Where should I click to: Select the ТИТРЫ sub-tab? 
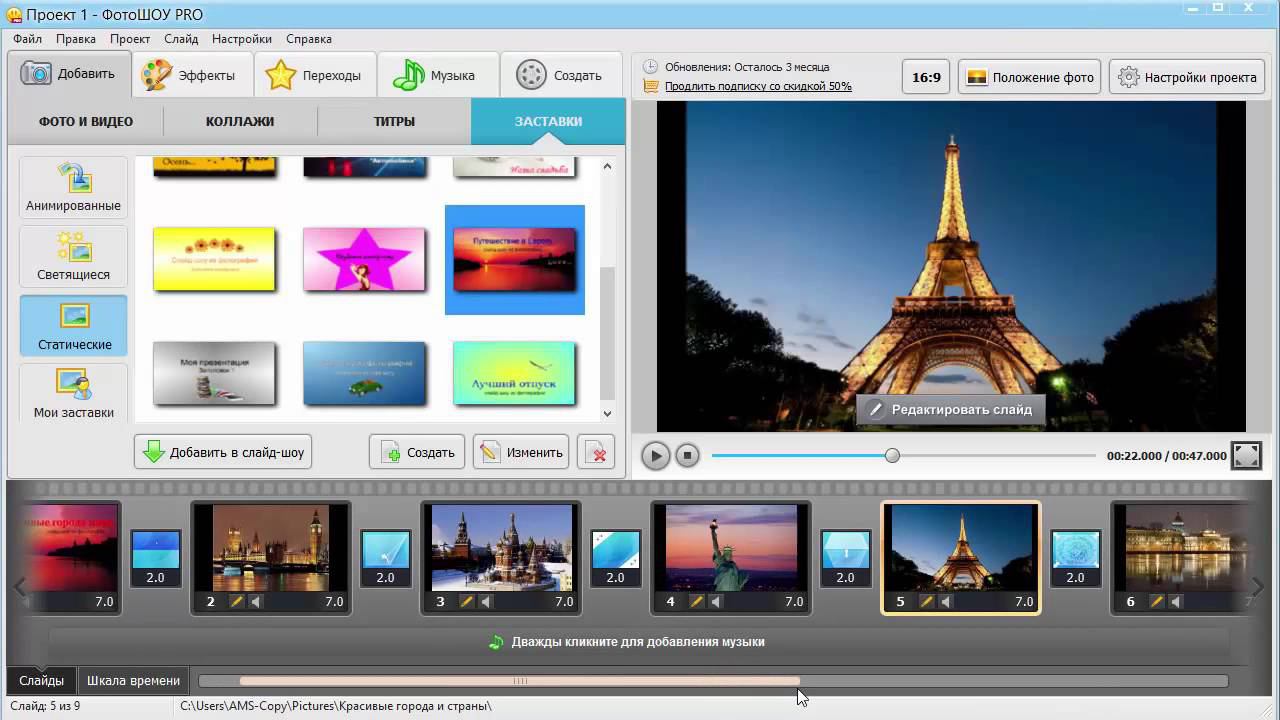click(394, 121)
